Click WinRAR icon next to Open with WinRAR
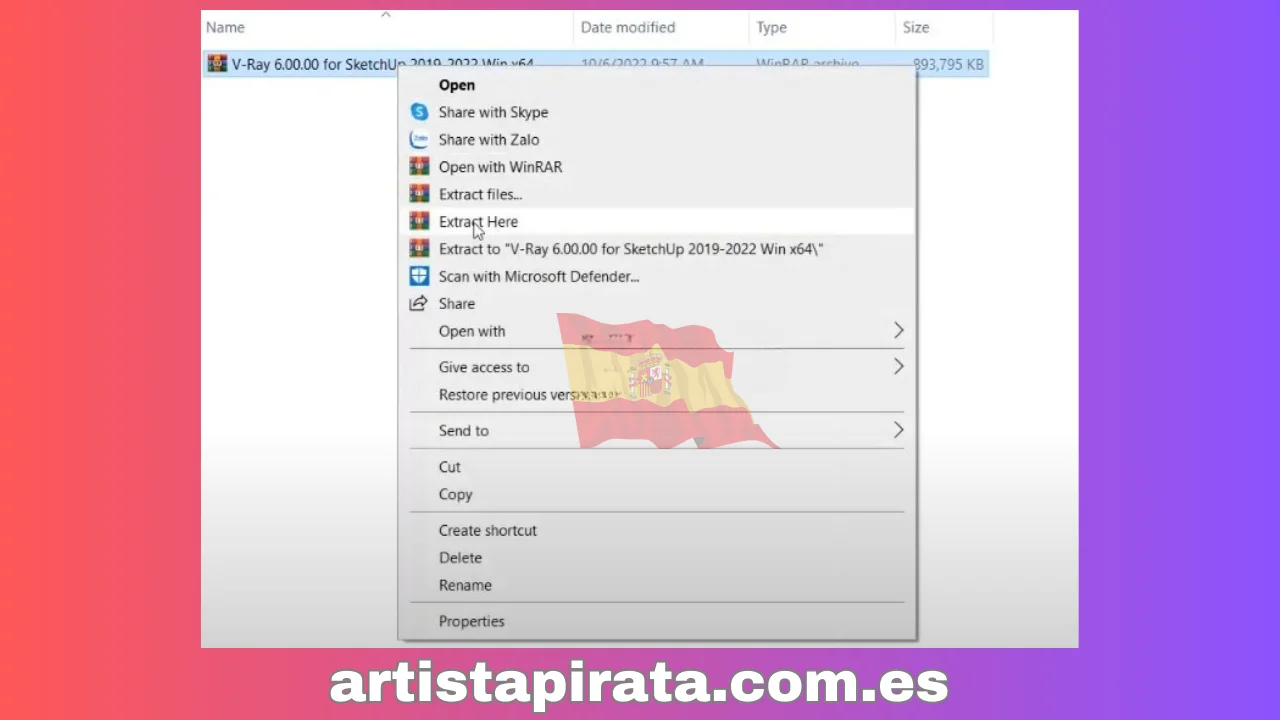Image resolution: width=1280 pixels, height=720 pixels. [419, 167]
